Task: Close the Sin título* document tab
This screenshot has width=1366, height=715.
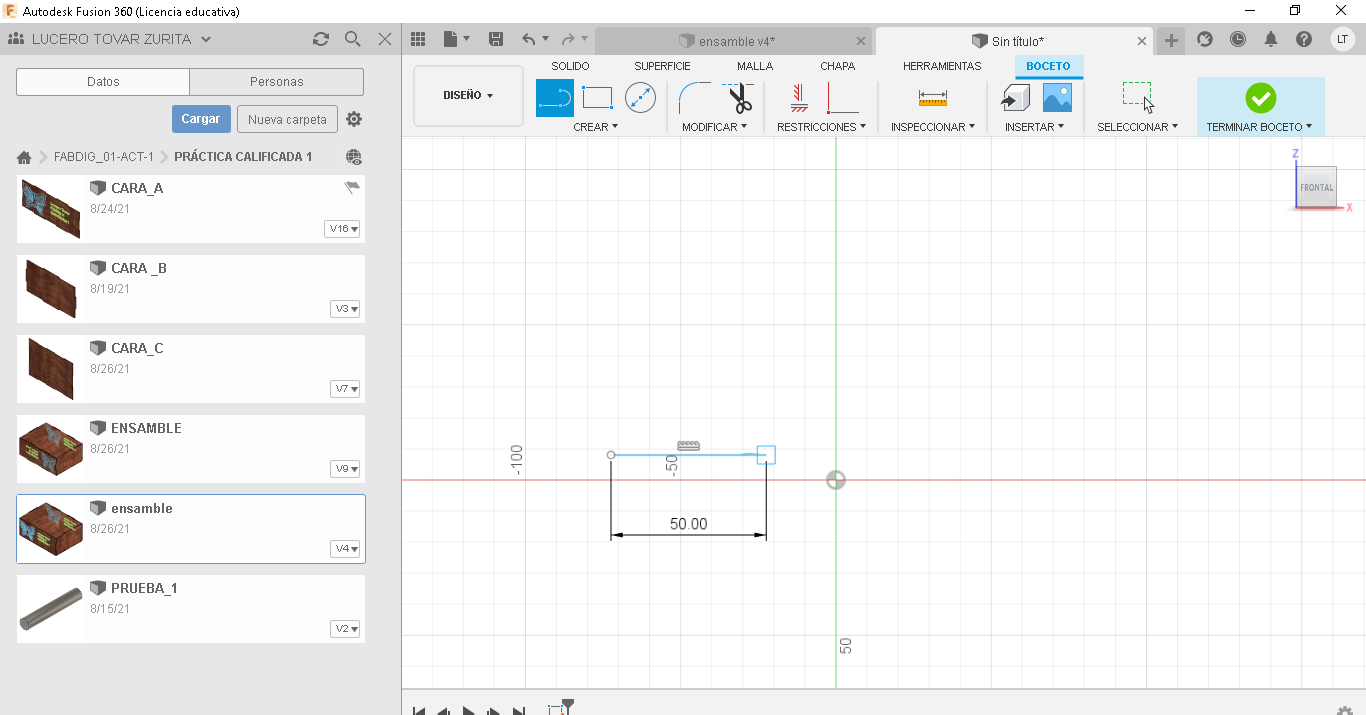Action: tap(1142, 41)
